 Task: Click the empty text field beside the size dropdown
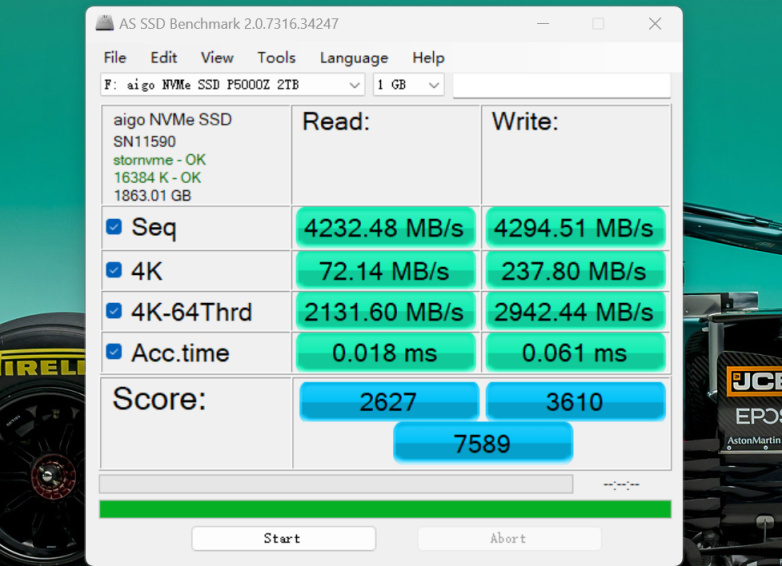[x=562, y=85]
